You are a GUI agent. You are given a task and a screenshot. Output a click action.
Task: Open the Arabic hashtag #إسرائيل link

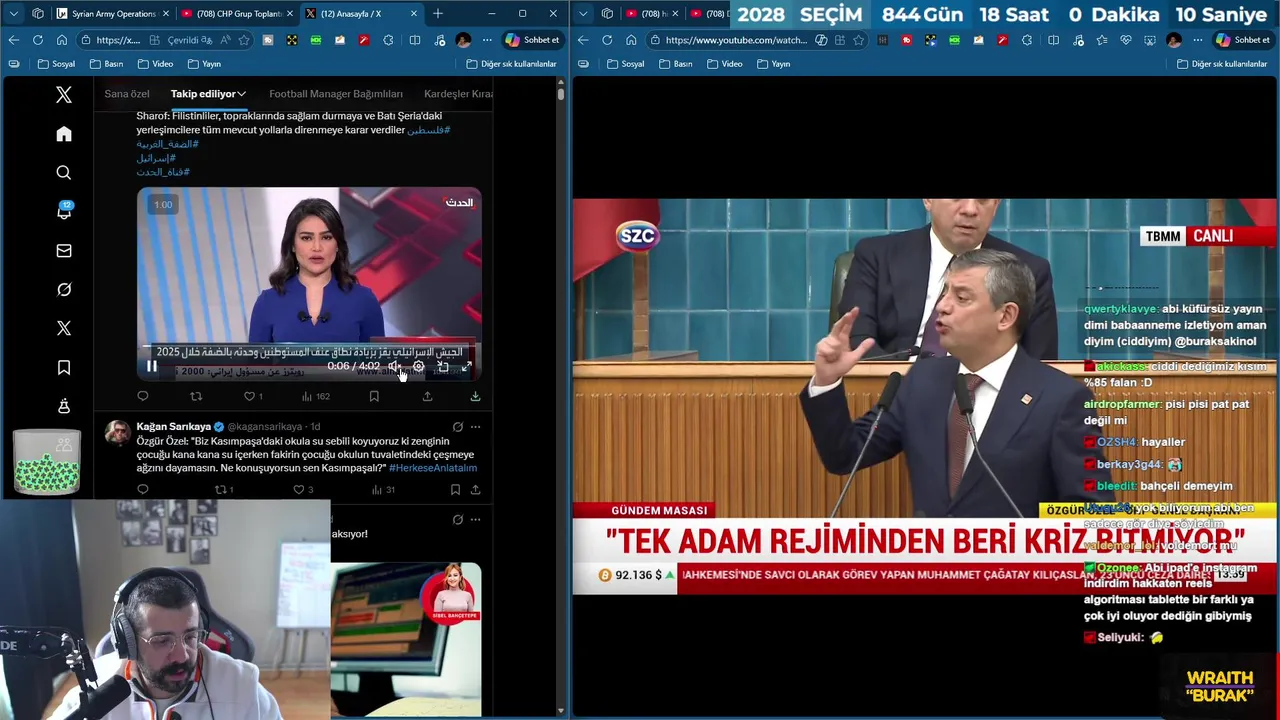coord(156,158)
